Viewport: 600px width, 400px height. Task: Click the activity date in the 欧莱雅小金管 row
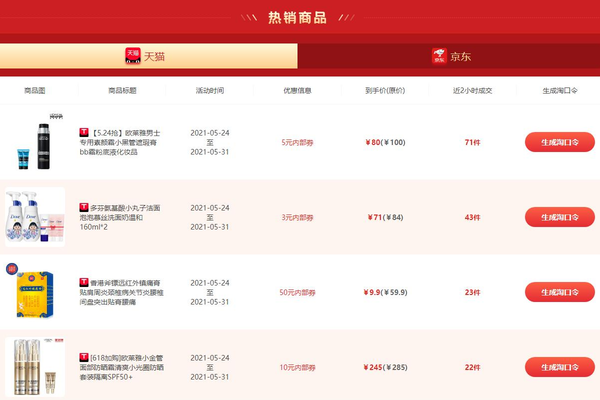tap(210, 367)
